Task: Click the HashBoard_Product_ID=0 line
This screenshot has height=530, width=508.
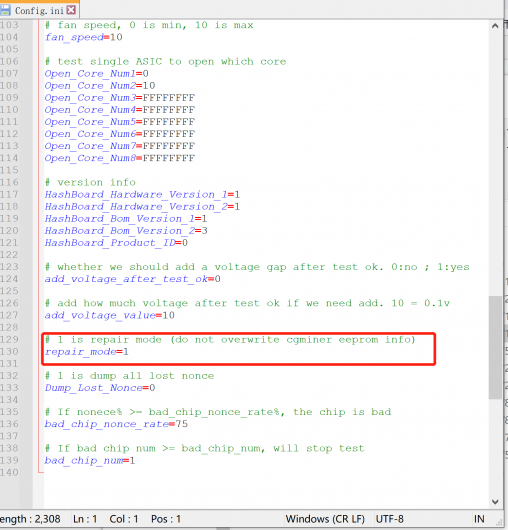Action: click(116, 243)
